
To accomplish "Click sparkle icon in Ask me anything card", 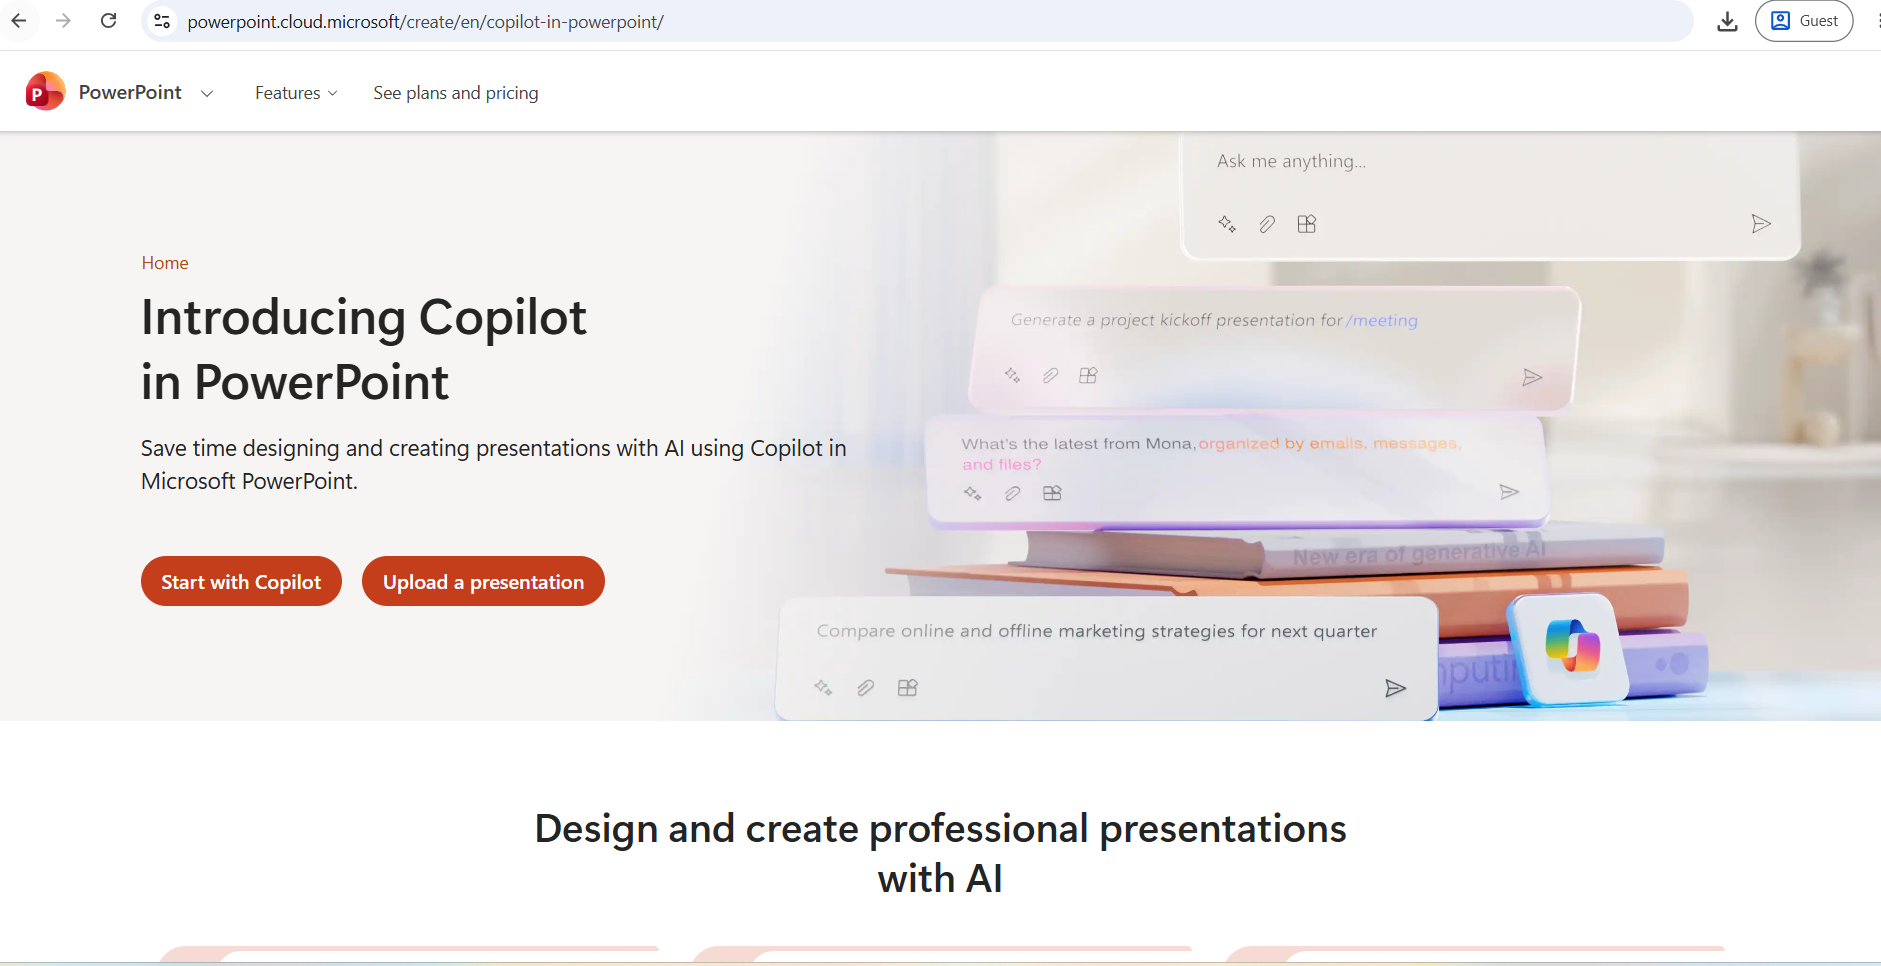I will tap(1227, 224).
